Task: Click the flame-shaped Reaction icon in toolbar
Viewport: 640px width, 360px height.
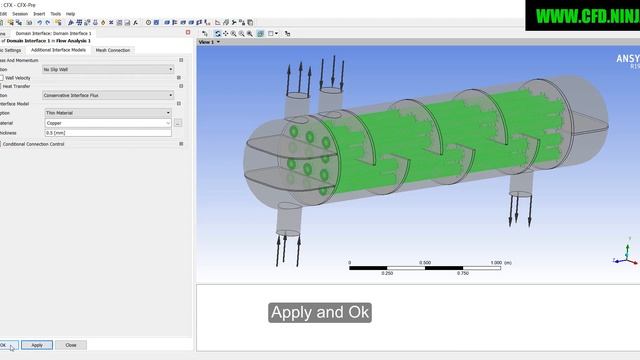Action: click(103, 22)
